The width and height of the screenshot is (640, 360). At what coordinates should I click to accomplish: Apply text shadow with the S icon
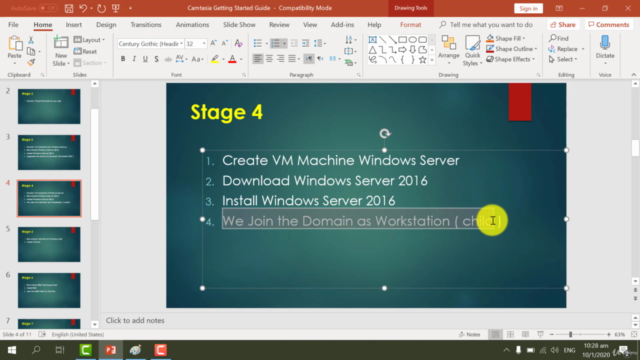point(156,59)
